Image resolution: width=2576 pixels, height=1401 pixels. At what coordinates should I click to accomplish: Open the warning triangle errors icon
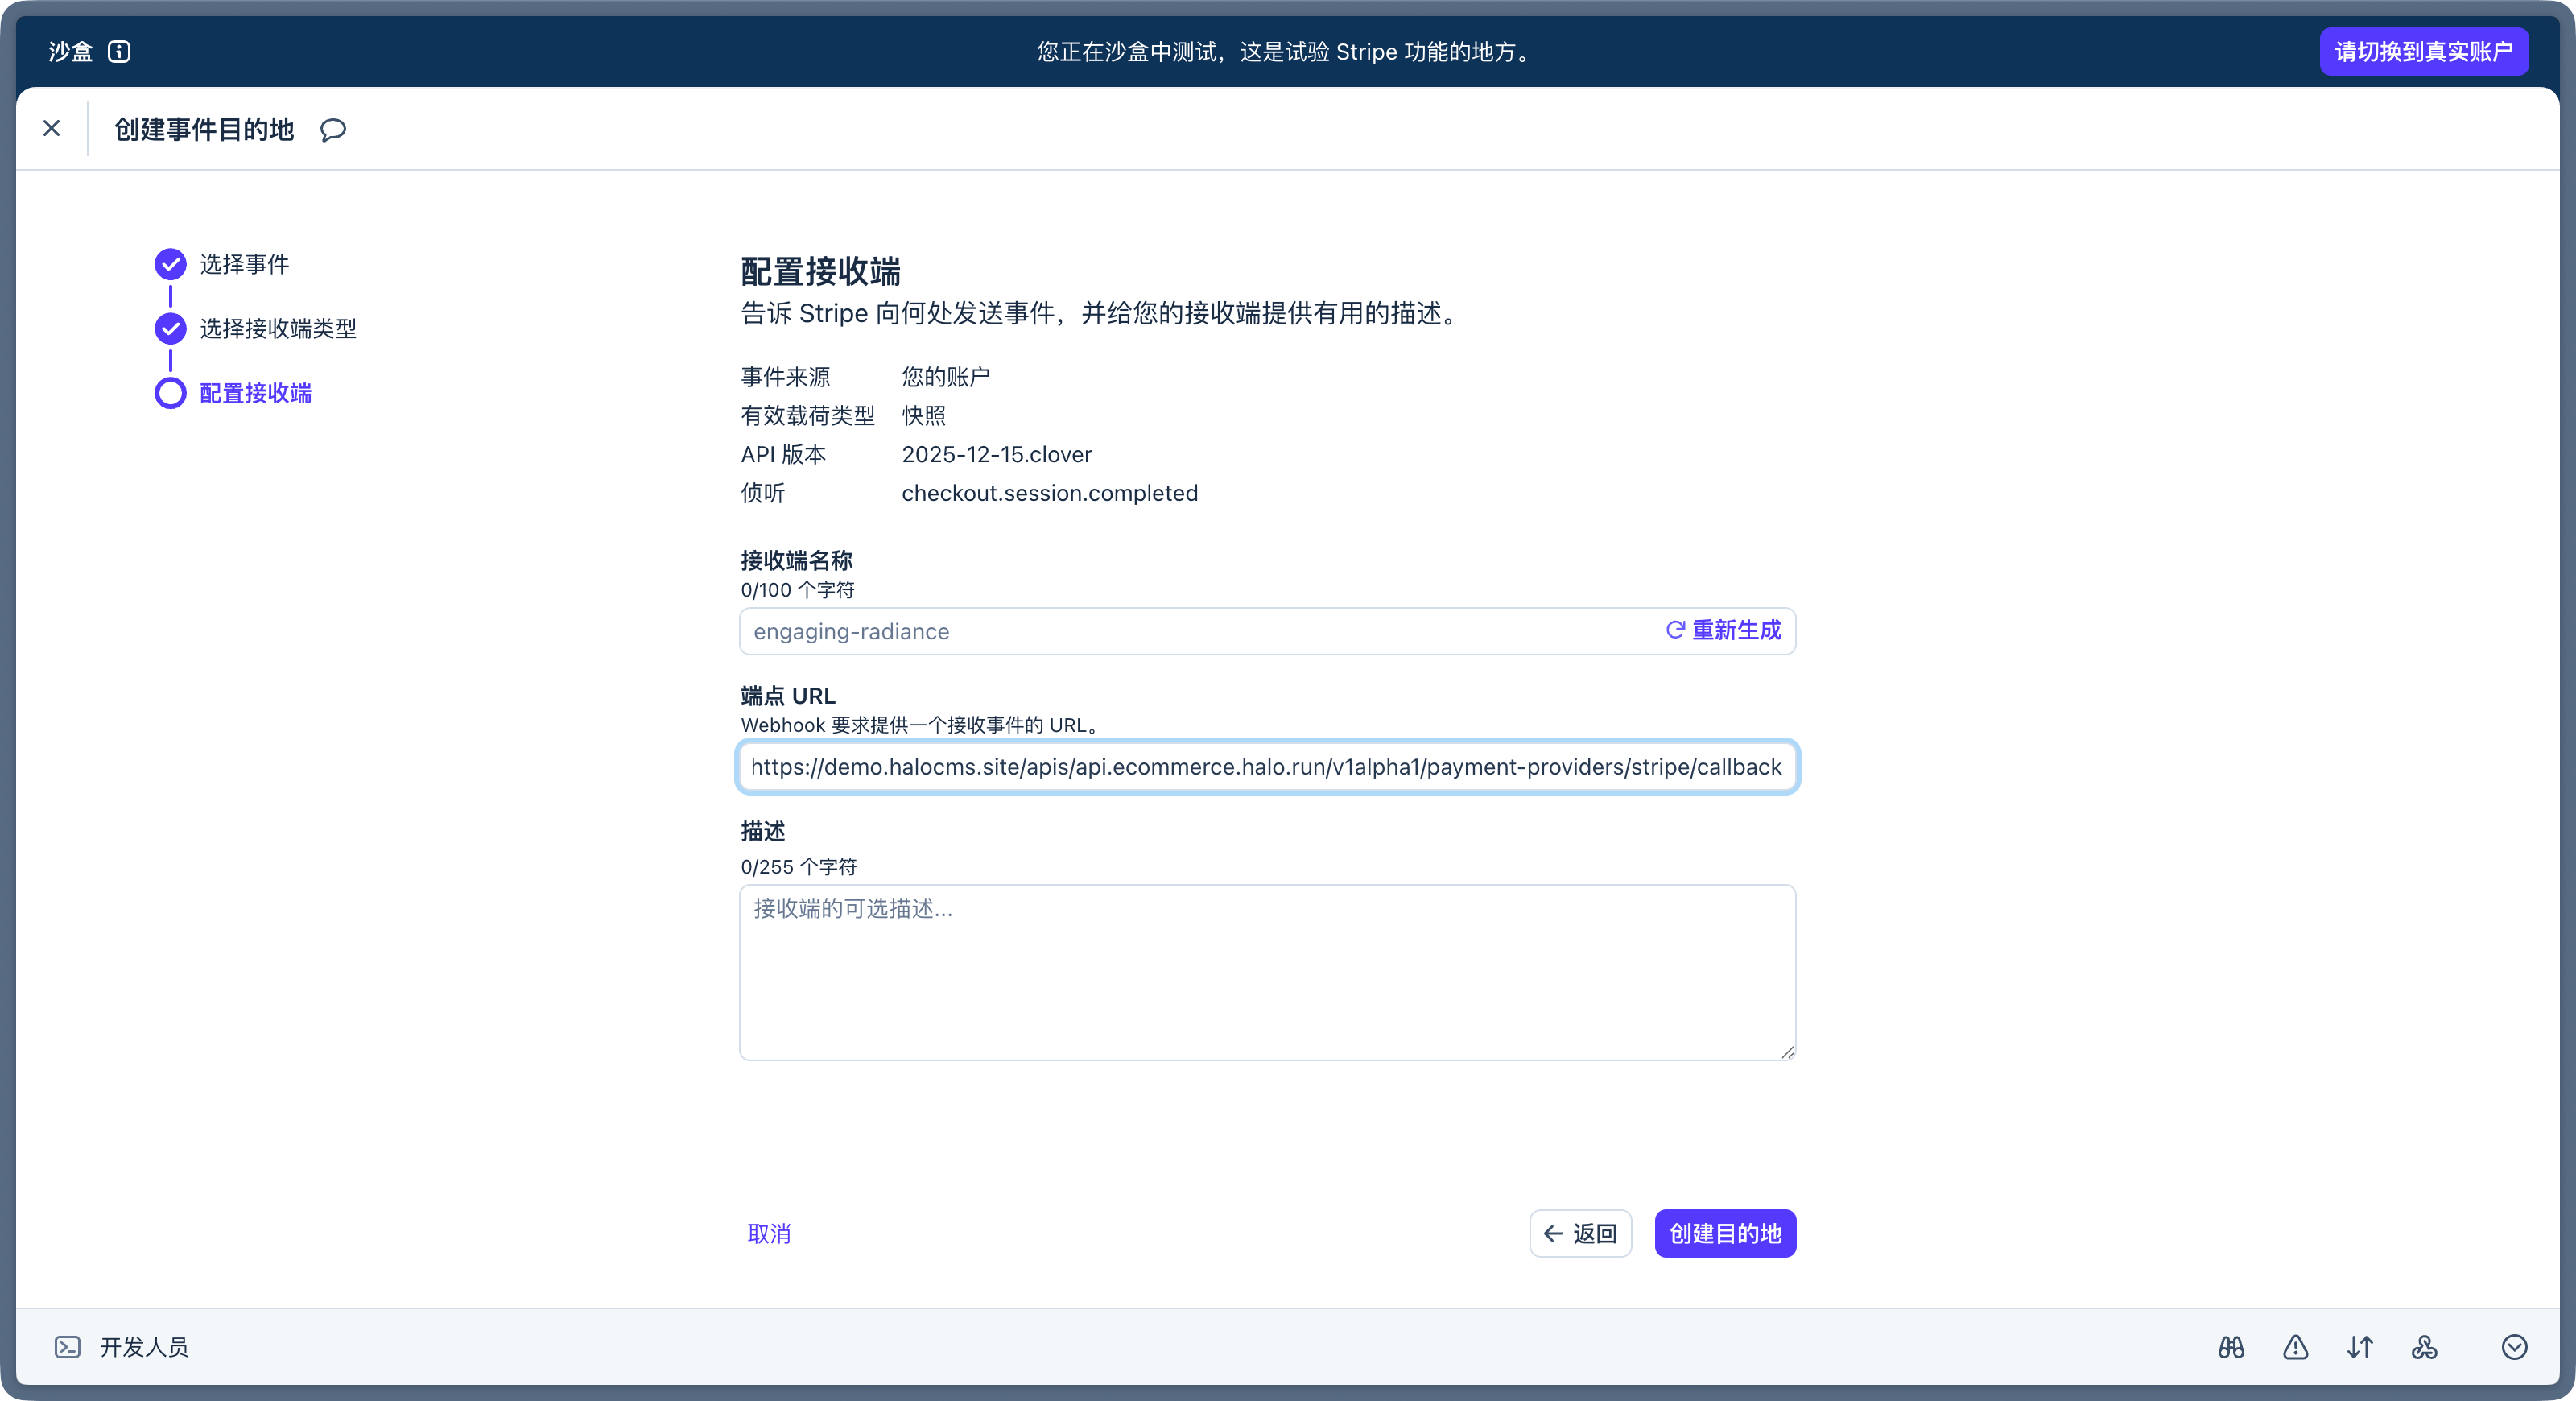[x=2296, y=1347]
